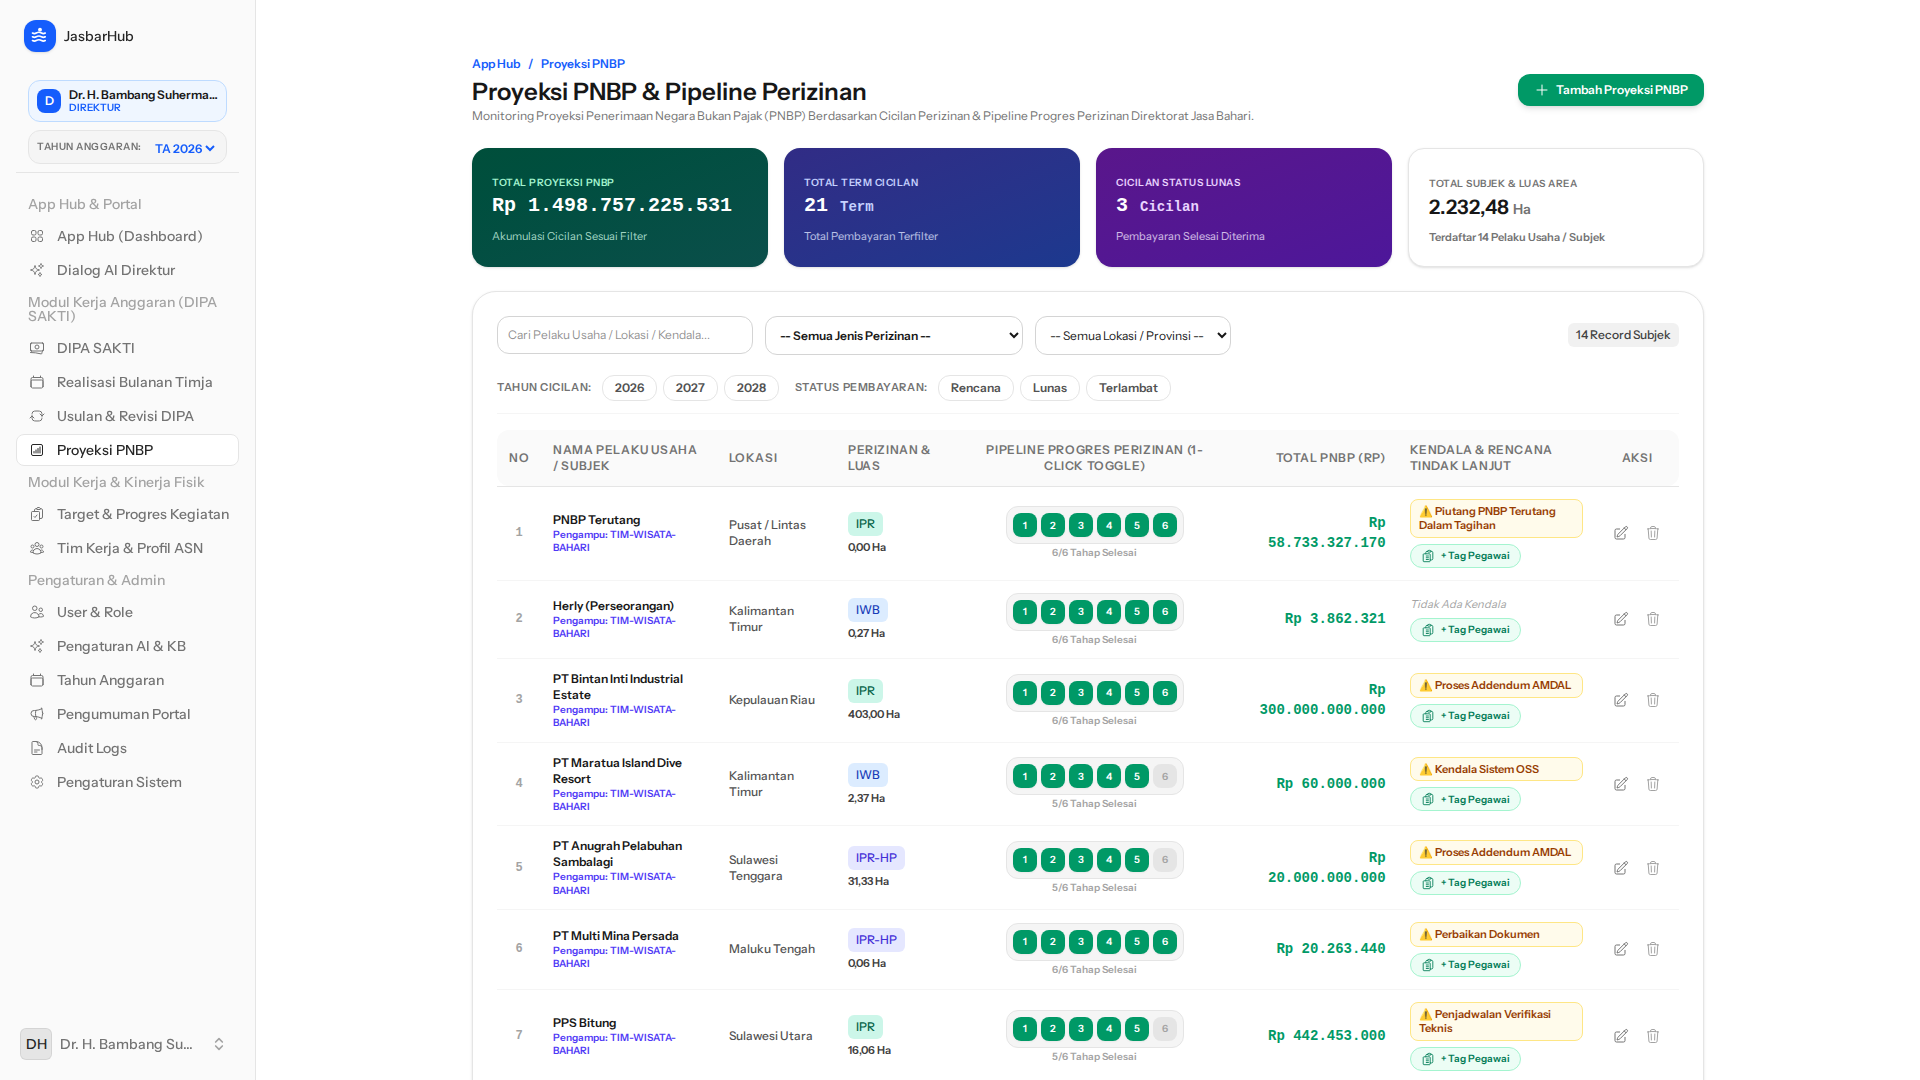Screen dimensions: 1920x1080
Task: Expand the TA 2026 budget year selector
Action: [185, 148]
